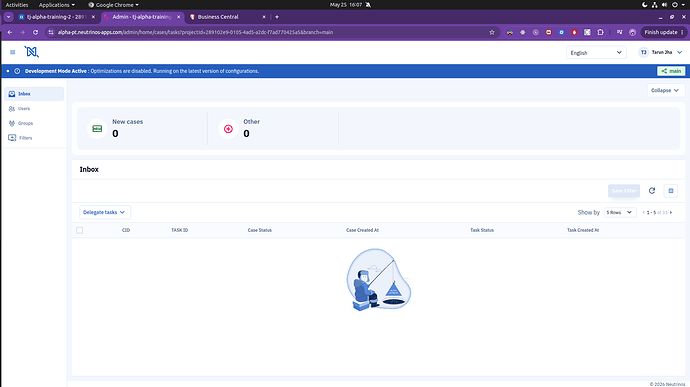Click the red rectangular extension icon
This screenshot has width=690, height=387.
548,32
